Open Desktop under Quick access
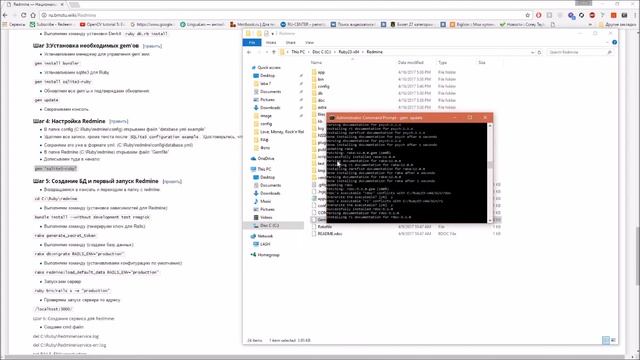The image size is (640, 360). 267,76
